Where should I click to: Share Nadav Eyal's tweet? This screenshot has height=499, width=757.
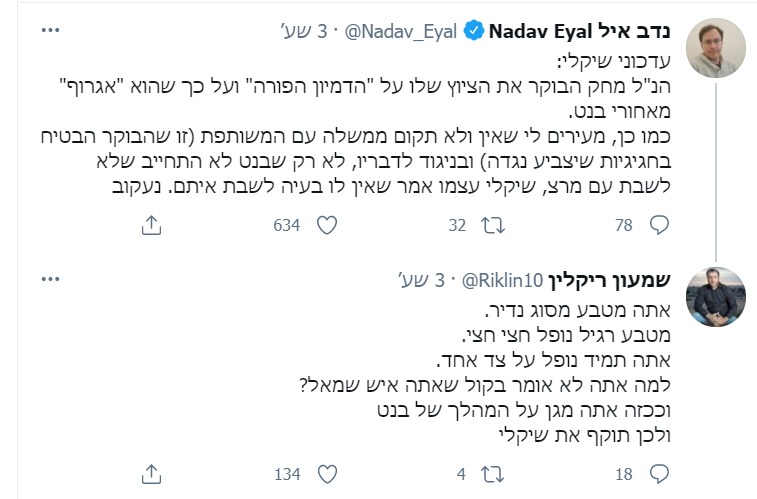click(x=152, y=226)
